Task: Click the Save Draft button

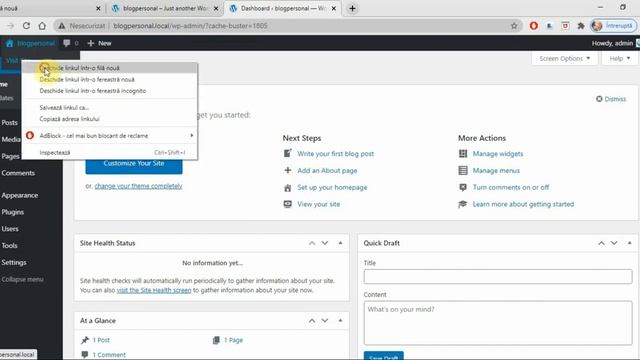Action: tap(384, 356)
